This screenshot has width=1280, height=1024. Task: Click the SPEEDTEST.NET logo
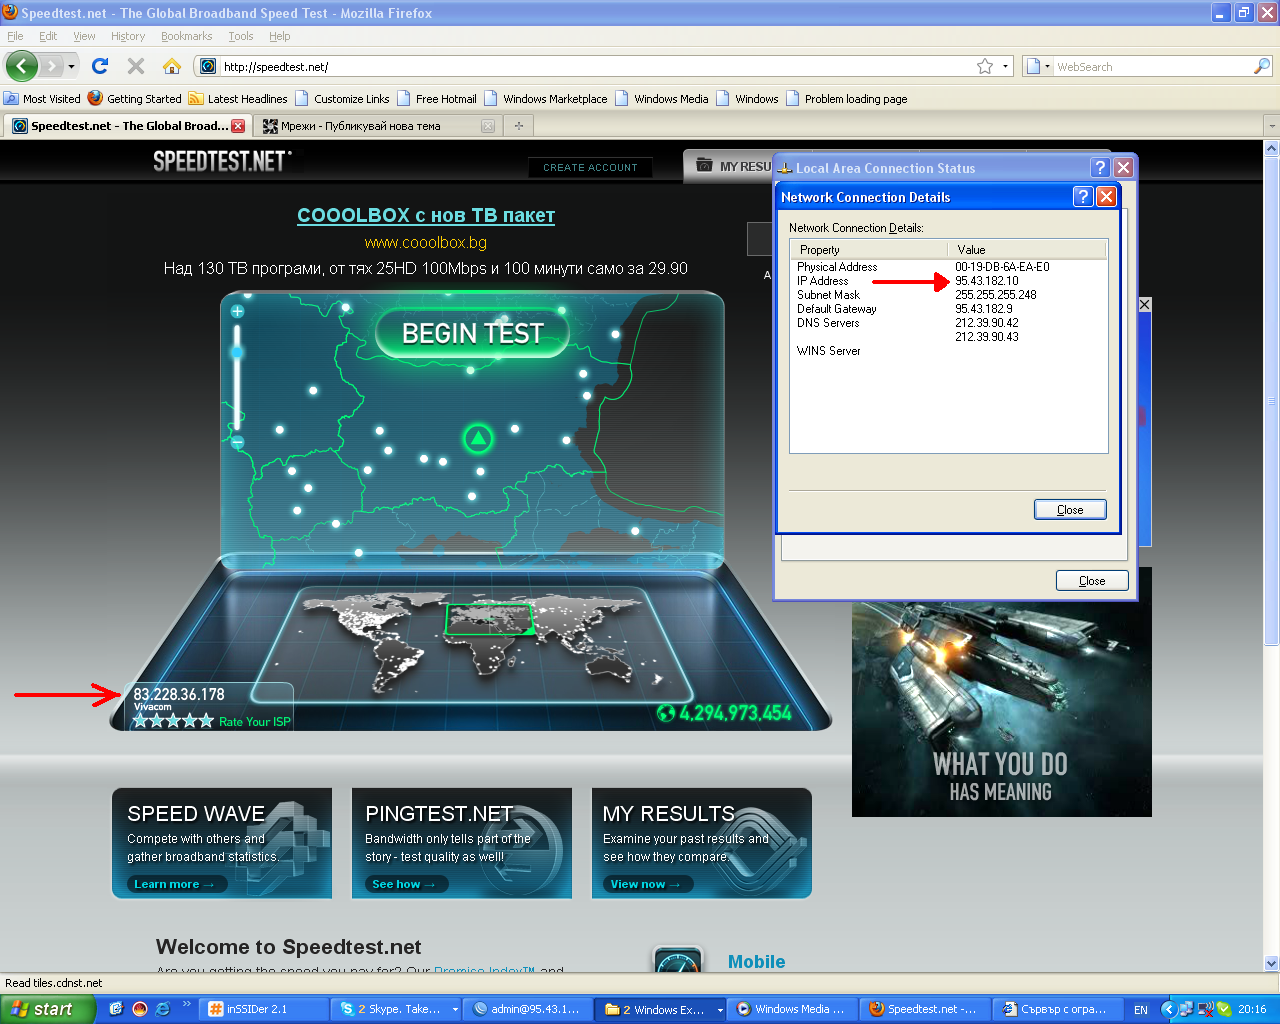pos(222,161)
